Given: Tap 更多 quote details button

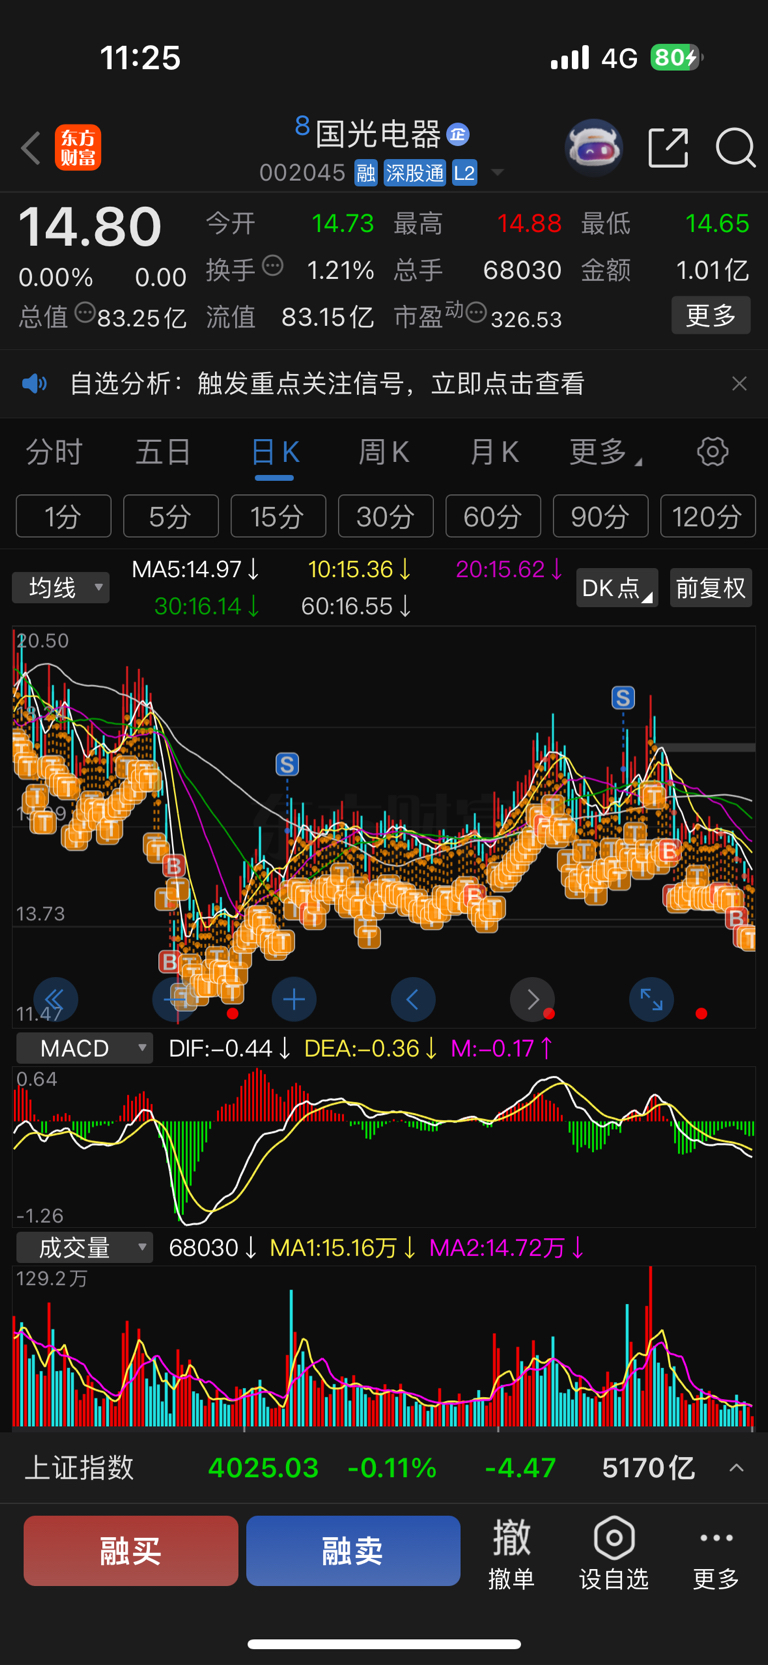Looking at the screenshot, I should click(x=711, y=316).
